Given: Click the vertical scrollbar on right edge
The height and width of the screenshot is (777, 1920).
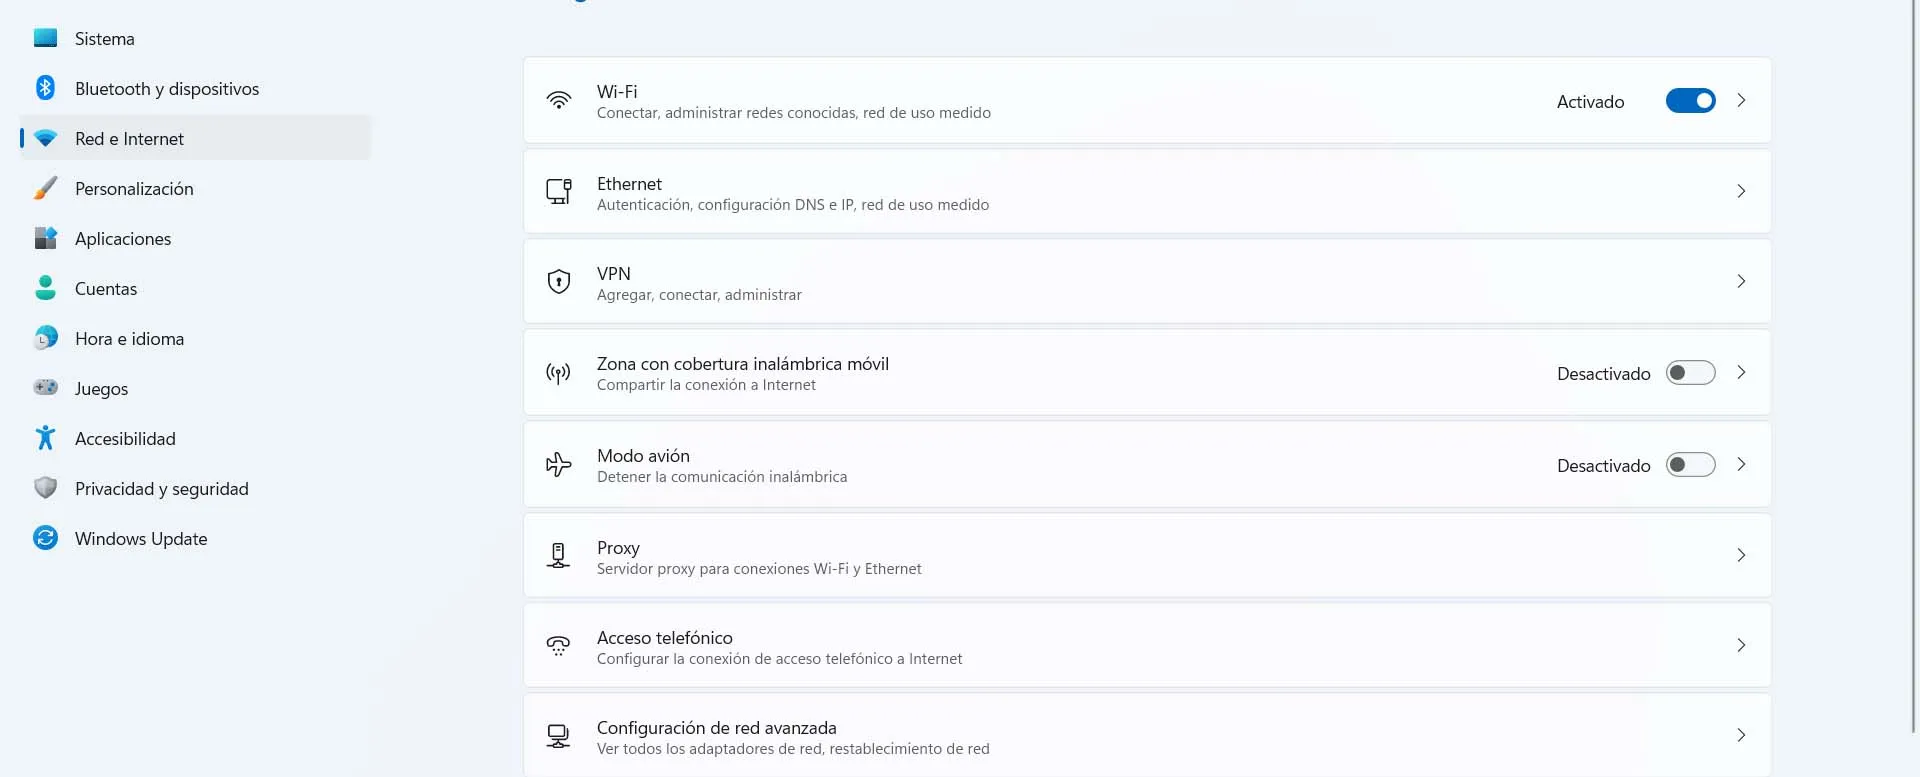Looking at the screenshot, I should click(1914, 366).
